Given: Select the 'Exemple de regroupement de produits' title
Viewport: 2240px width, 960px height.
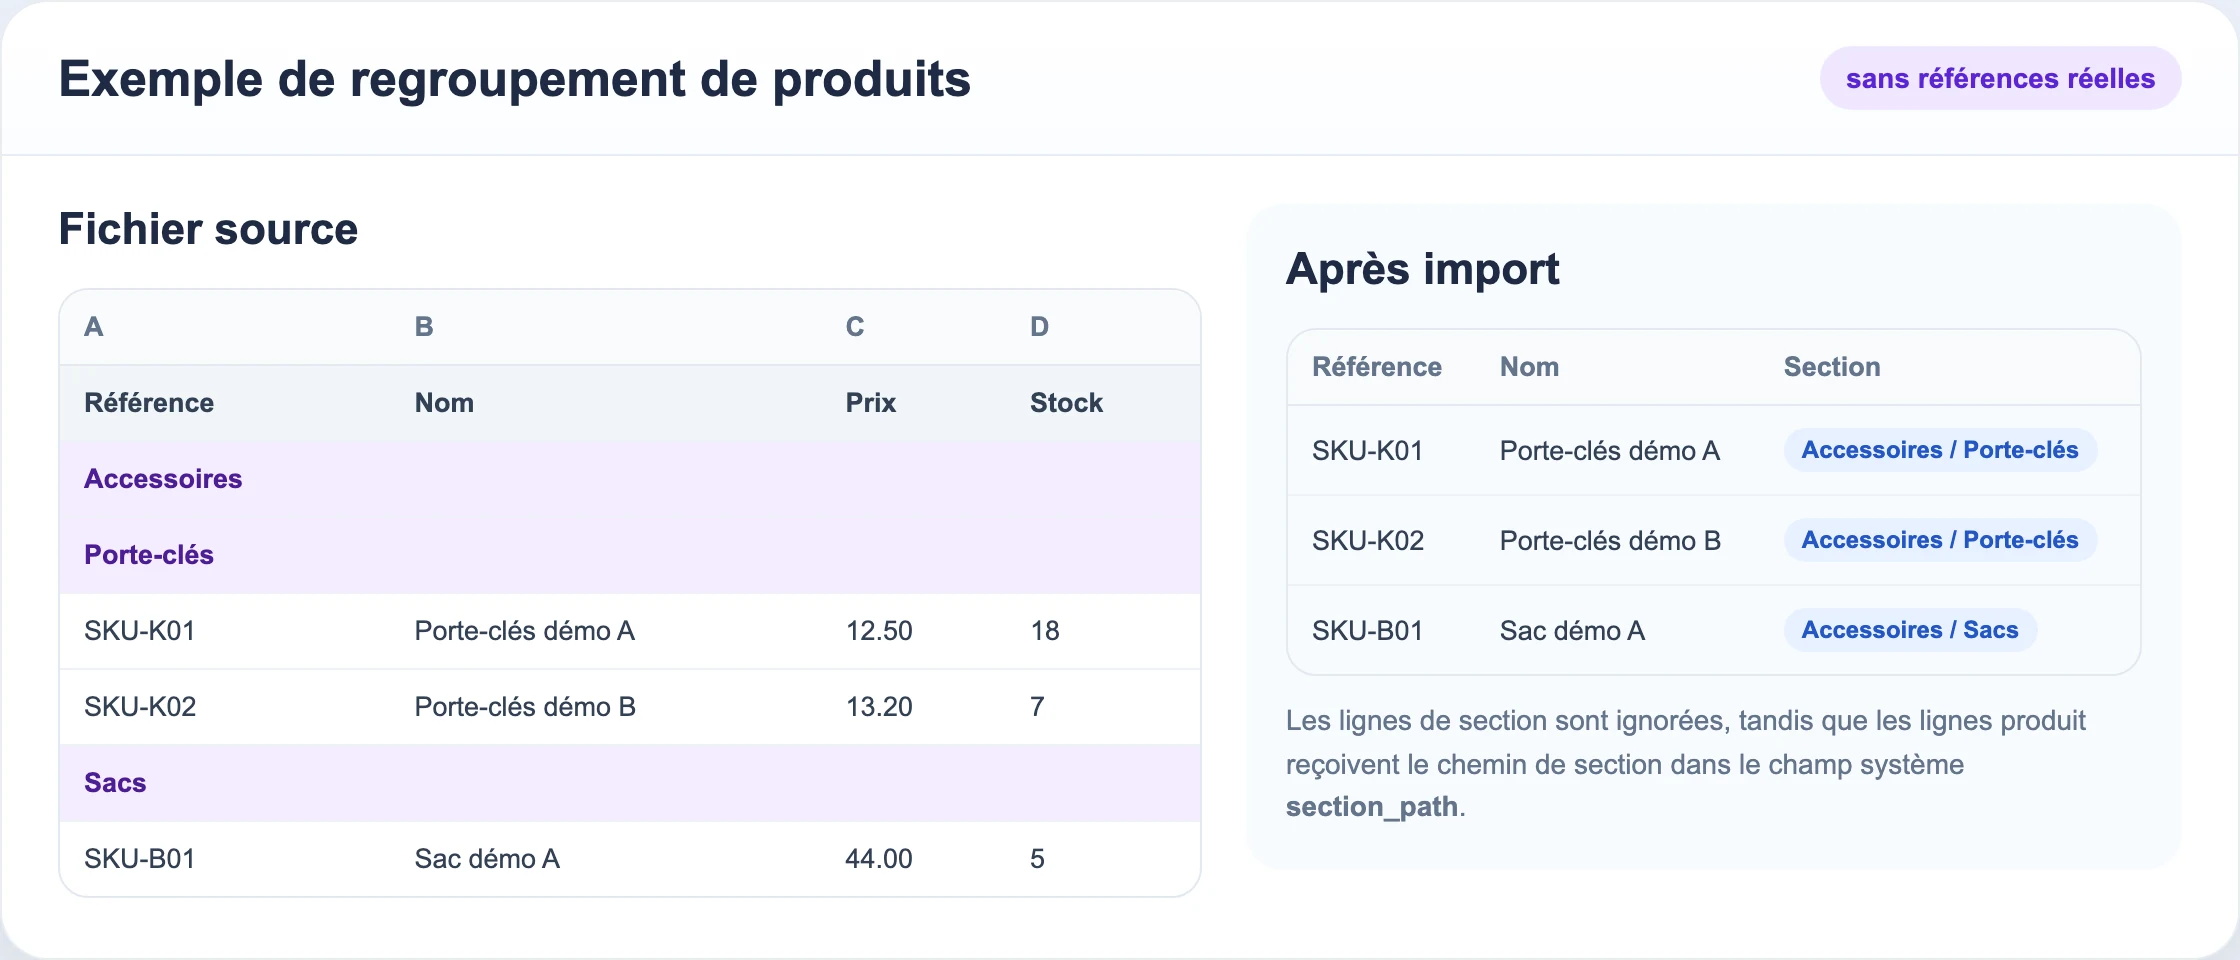Looking at the screenshot, I should [x=514, y=79].
